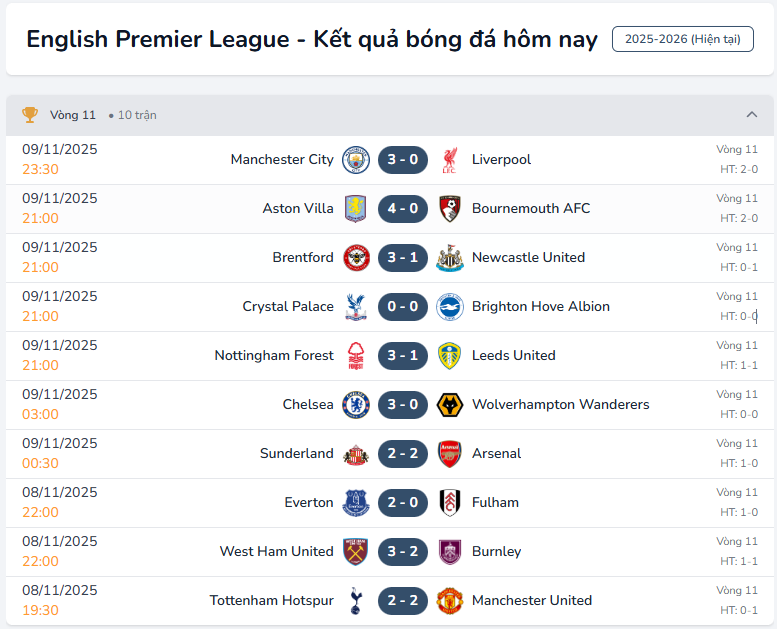777x629 pixels.
Task: Collapse the Vòng 11 round section
Action: [x=752, y=115]
